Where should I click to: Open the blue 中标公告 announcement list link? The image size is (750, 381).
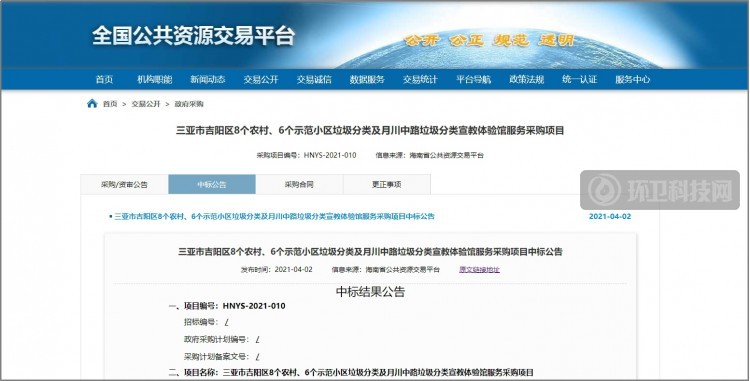coord(274,217)
